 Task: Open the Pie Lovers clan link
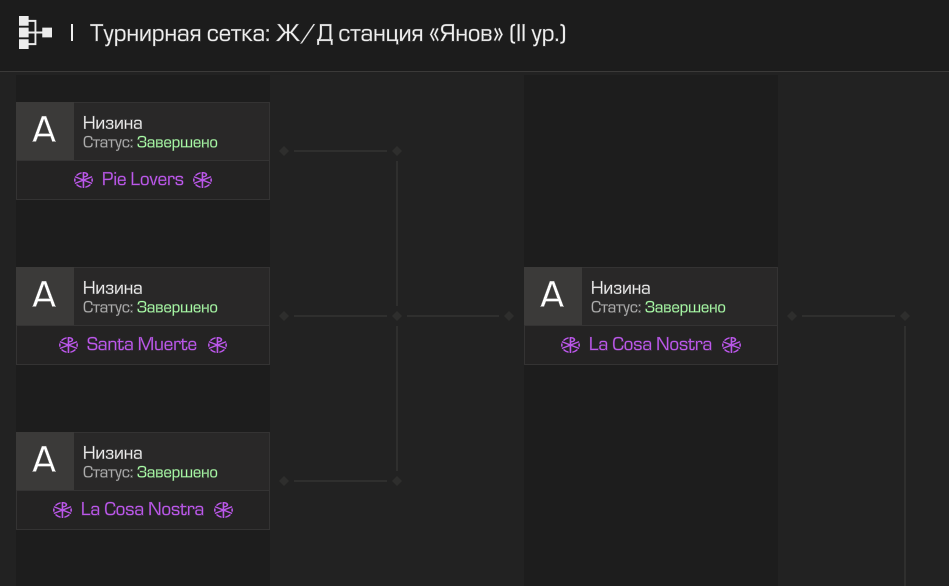[x=143, y=179]
